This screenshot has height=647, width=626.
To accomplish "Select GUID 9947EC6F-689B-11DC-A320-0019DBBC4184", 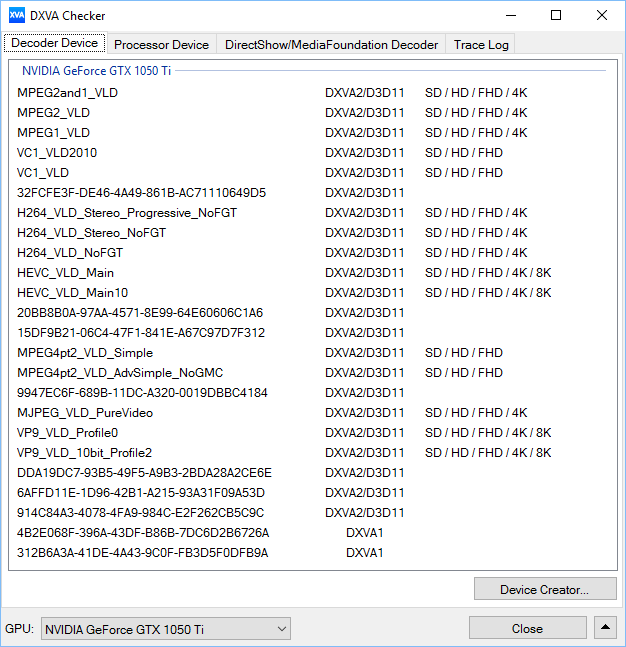I will (142, 393).
